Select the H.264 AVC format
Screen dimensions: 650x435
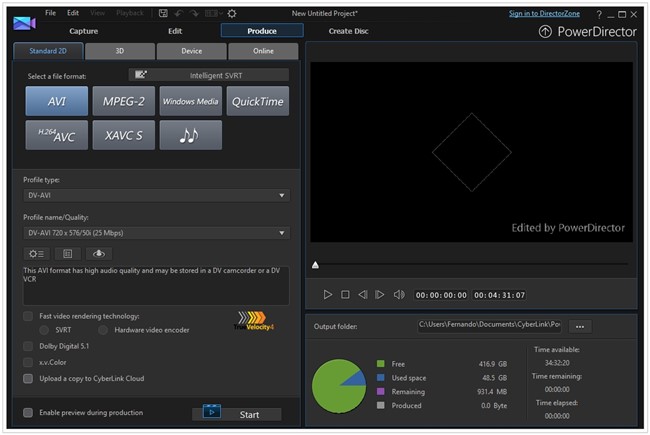pos(57,135)
